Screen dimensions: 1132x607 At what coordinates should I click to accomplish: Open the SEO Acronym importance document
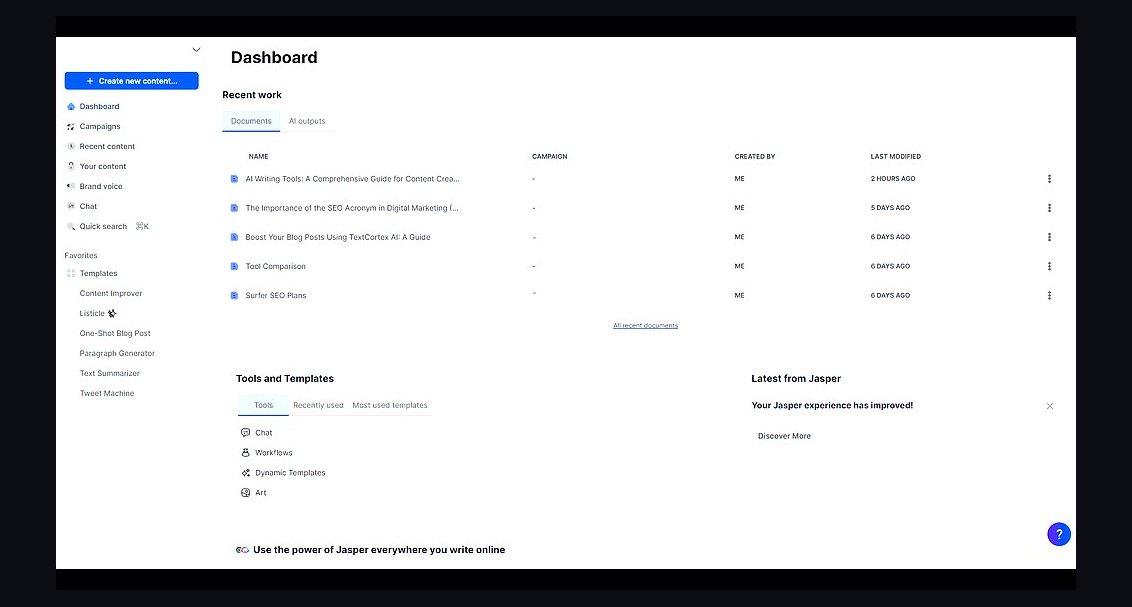click(352, 208)
